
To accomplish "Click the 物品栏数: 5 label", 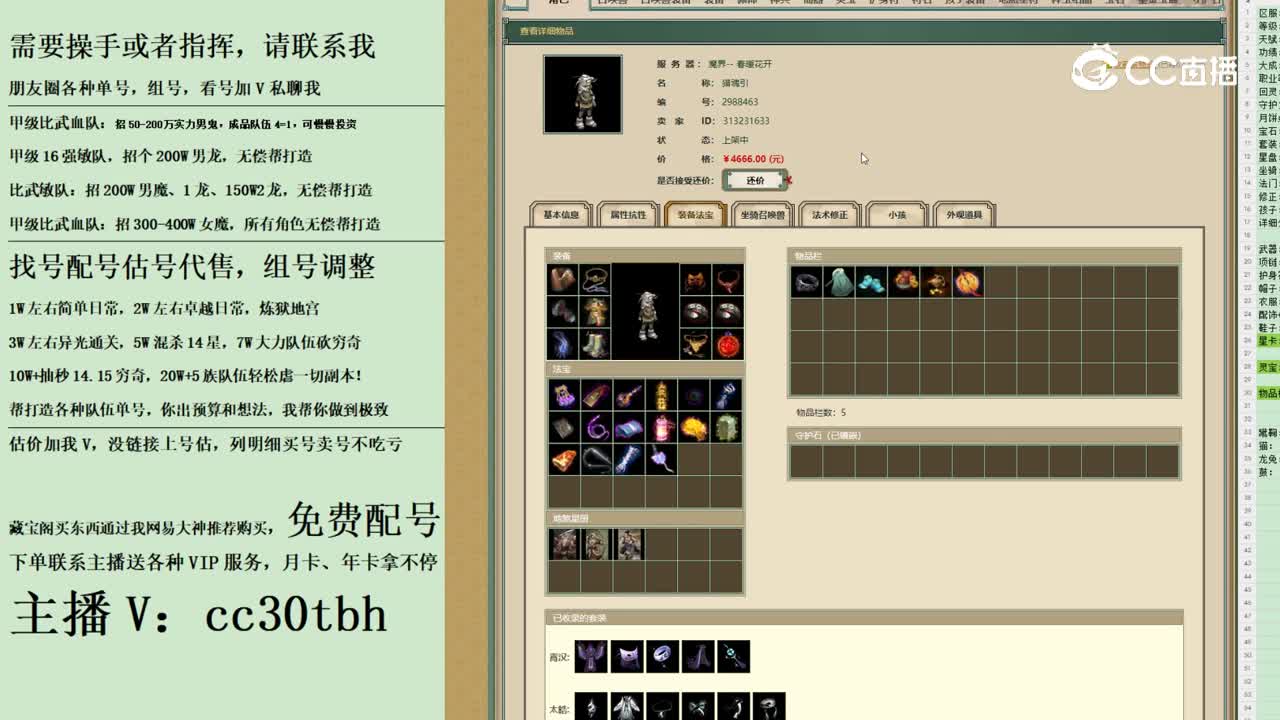I will pyautogui.click(x=821, y=412).
